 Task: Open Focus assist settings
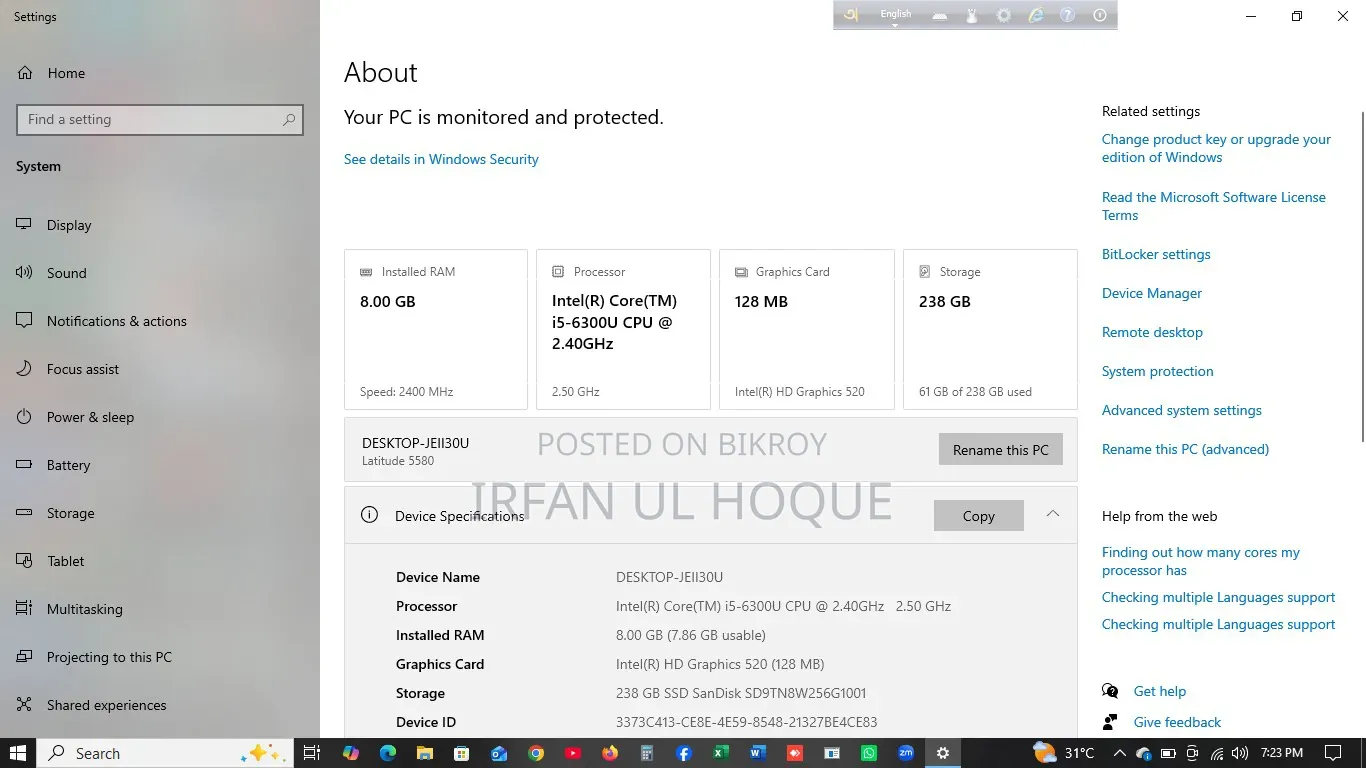160,369
